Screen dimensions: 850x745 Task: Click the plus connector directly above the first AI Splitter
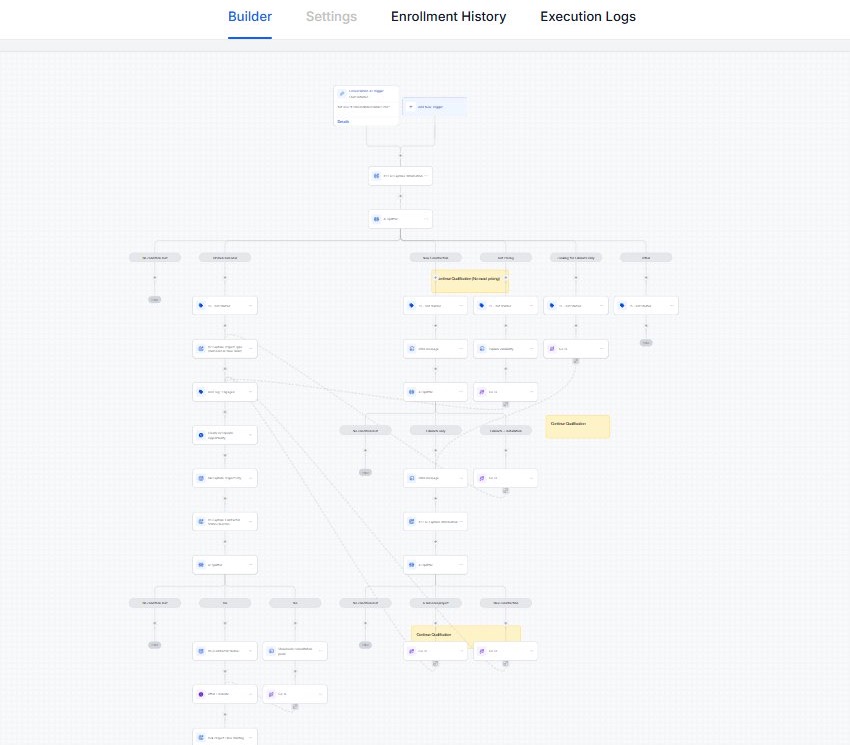[x=401, y=196]
